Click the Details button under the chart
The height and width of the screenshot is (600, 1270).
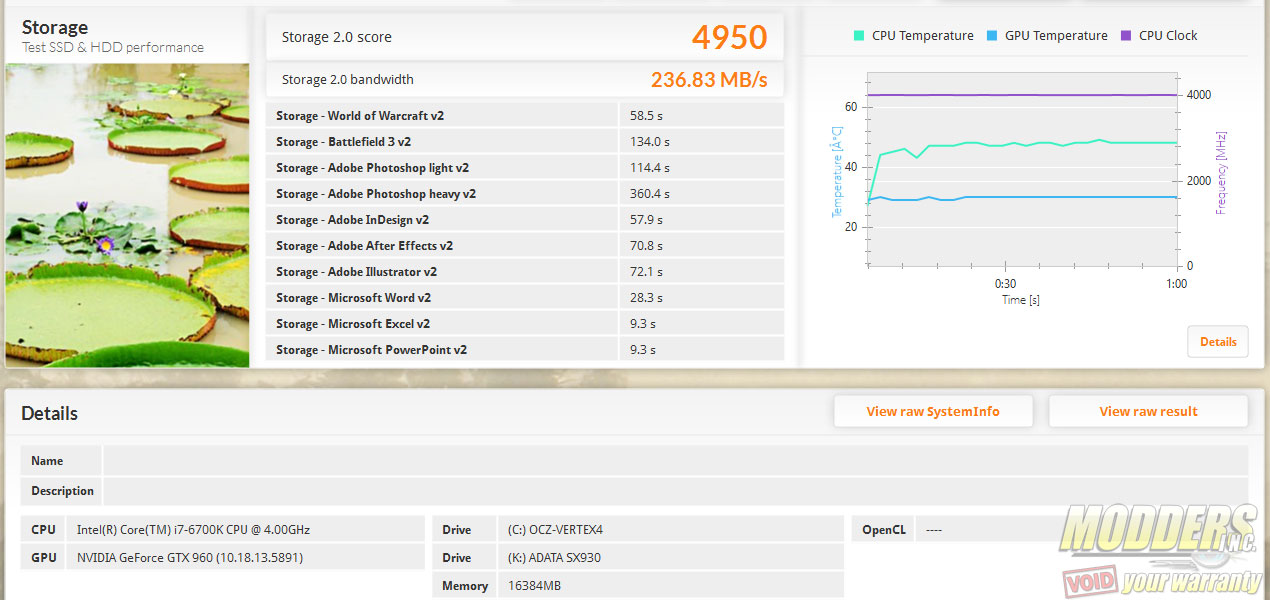tap(1218, 342)
